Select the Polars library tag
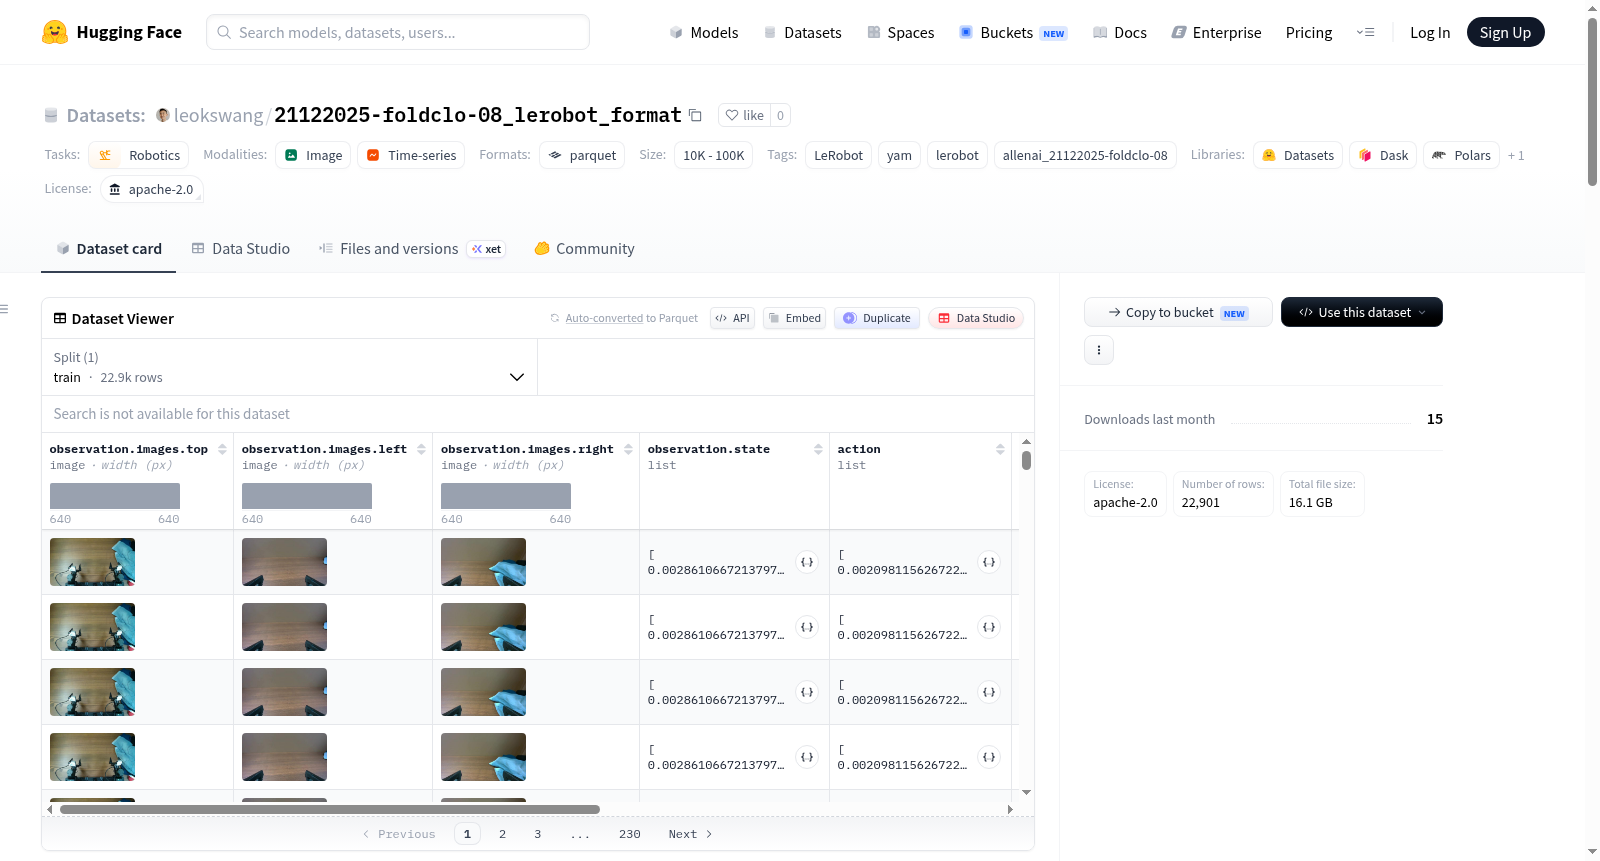The width and height of the screenshot is (1600, 861). [1461, 155]
